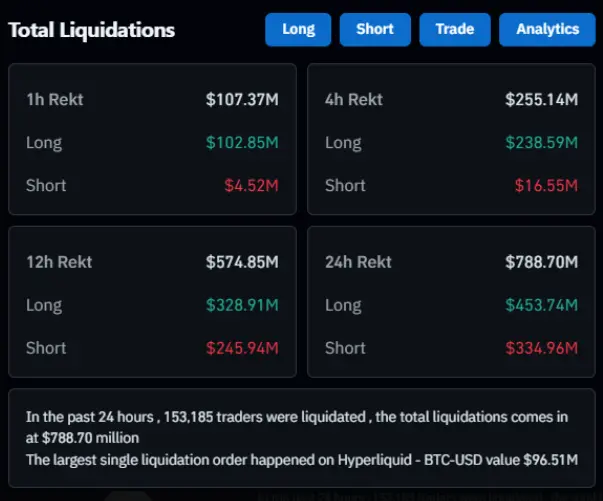Click the 12h Long value $328.91M
The height and width of the screenshot is (501, 603).
pyautogui.click(x=242, y=305)
